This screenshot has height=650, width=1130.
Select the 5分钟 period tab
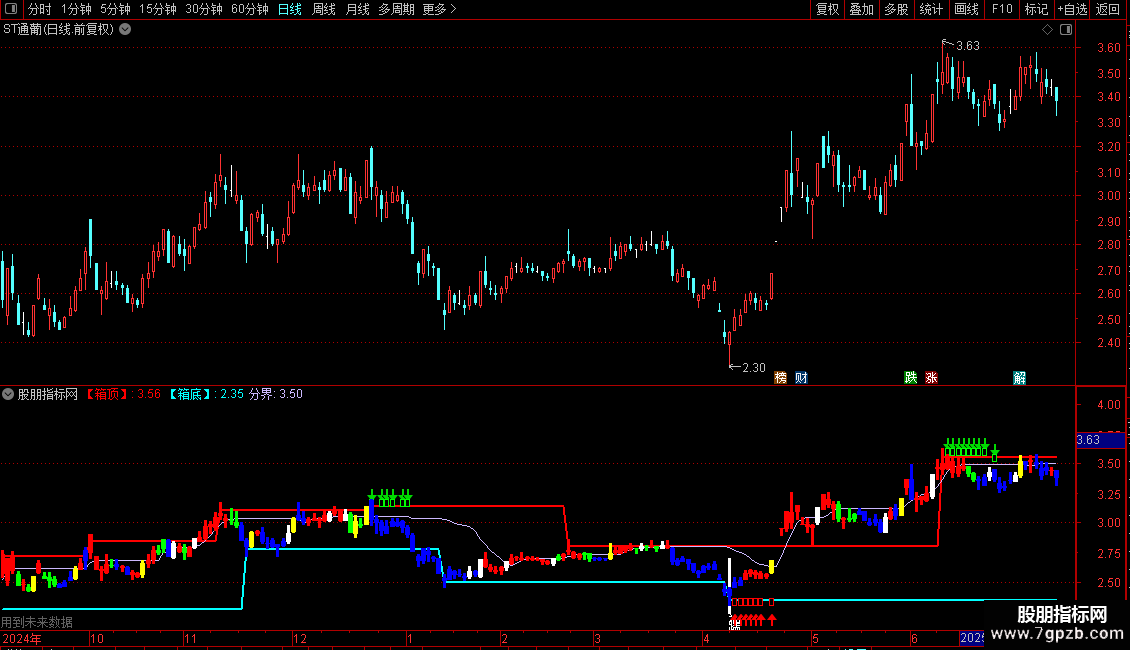click(x=115, y=9)
